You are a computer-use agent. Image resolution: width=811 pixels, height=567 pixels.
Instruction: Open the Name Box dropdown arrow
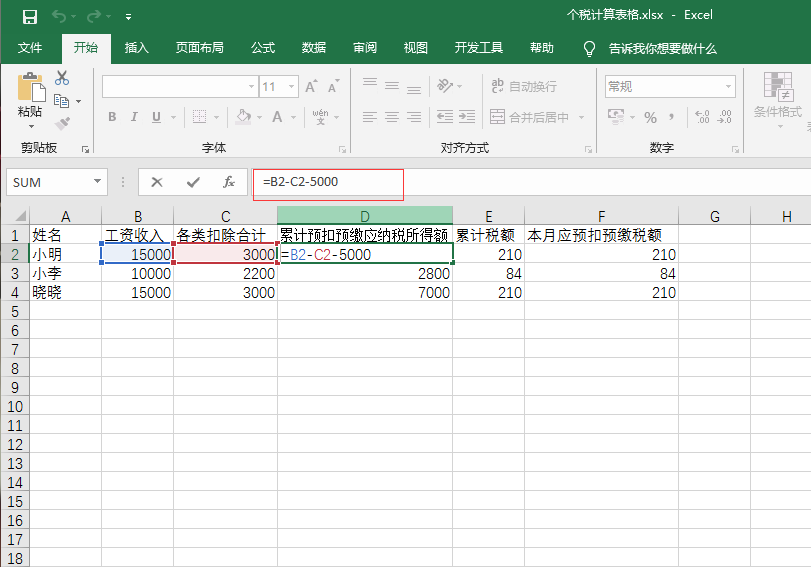[x=97, y=182]
